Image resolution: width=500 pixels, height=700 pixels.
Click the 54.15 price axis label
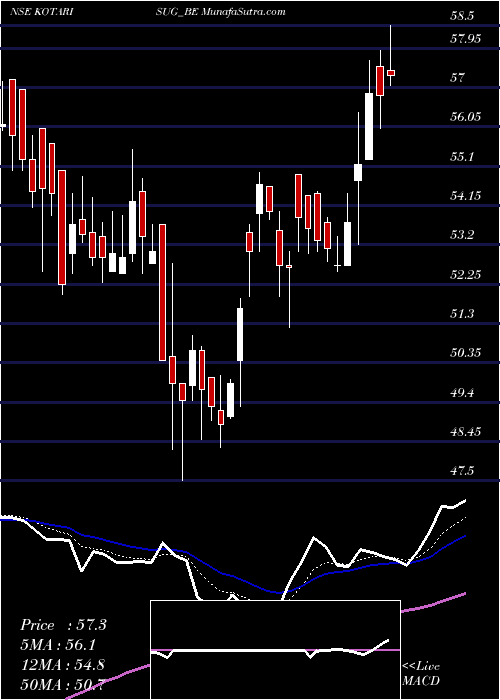pos(466,196)
